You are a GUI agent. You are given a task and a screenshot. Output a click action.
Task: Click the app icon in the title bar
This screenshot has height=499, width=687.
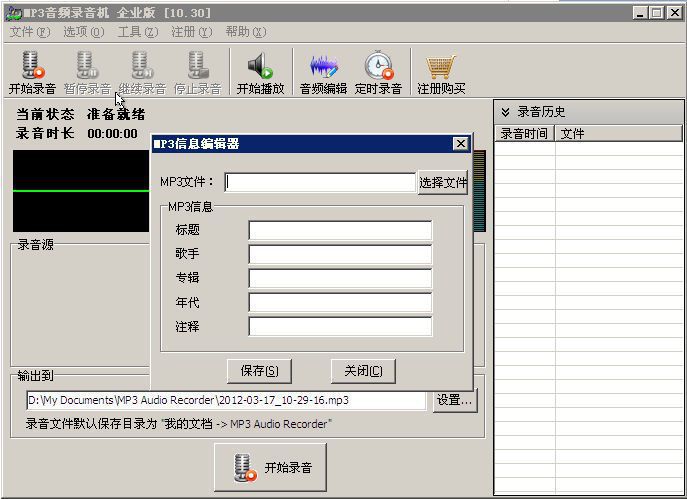pyautogui.click(x=13, y=13)
